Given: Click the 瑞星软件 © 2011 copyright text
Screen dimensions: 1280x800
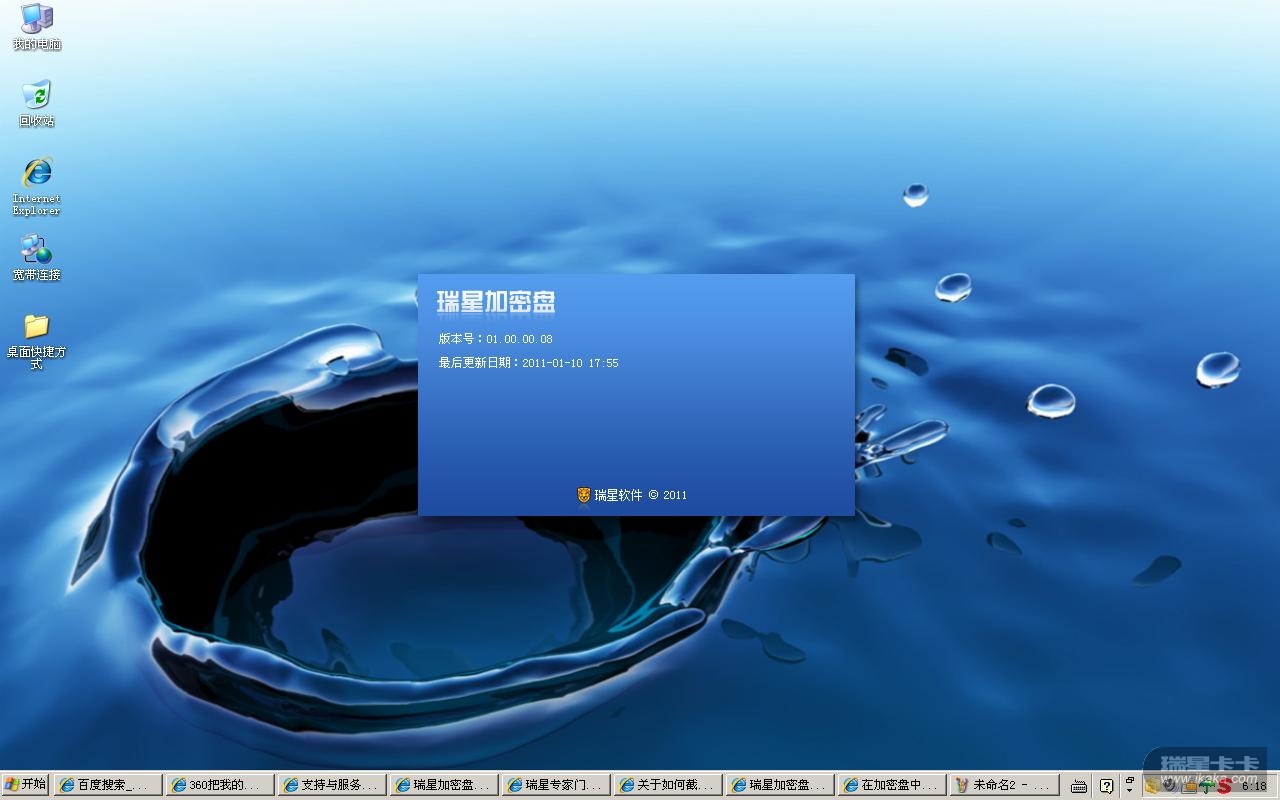Looking at the screenshot, I should [x=641, y=495].
